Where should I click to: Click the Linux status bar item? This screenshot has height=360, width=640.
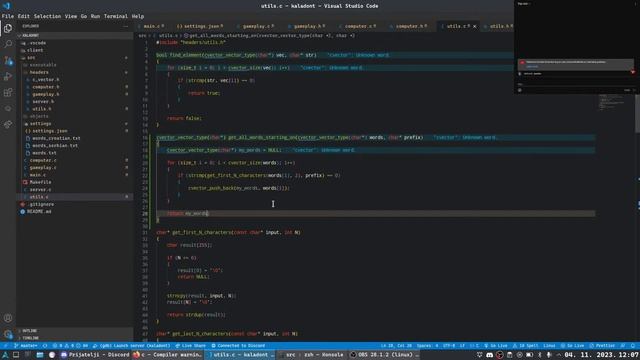(549, 346)
